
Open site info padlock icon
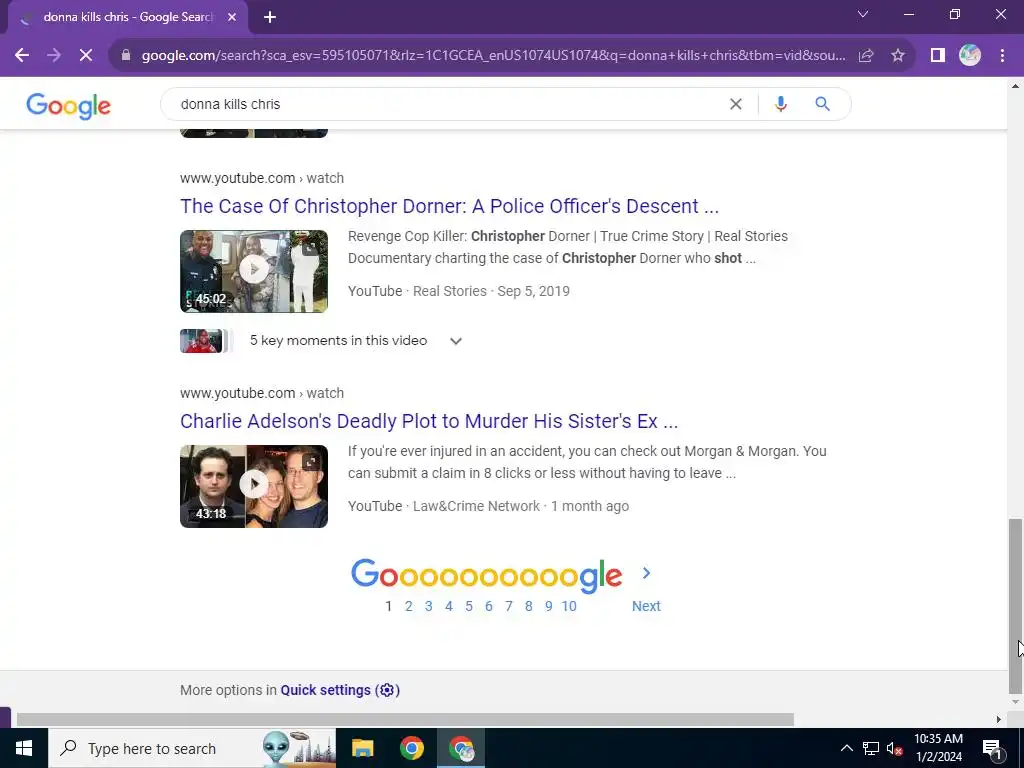(x=126, y=56)
